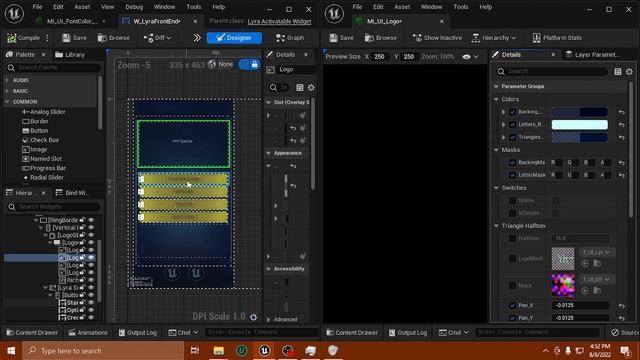Open Windows Start menu
This screenshot has width=640, height=360.
pos(11,351)
